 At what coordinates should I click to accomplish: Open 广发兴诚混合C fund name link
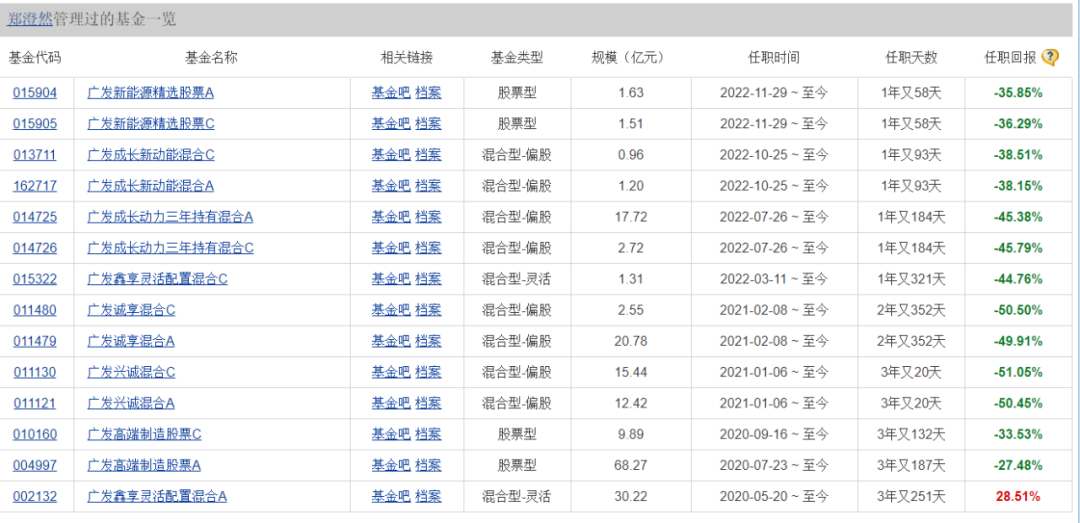(131, 372)
